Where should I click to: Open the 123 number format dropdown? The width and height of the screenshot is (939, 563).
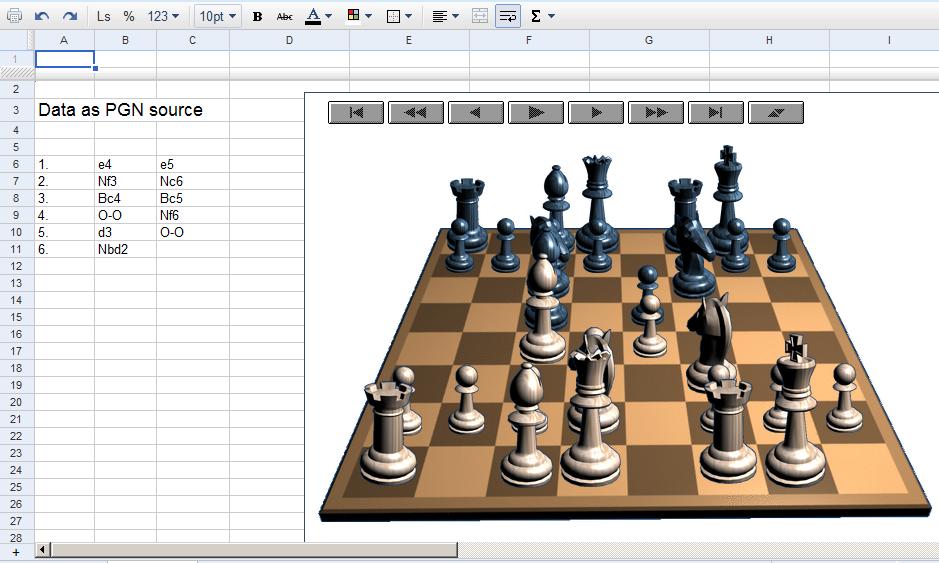coord(163,16)
